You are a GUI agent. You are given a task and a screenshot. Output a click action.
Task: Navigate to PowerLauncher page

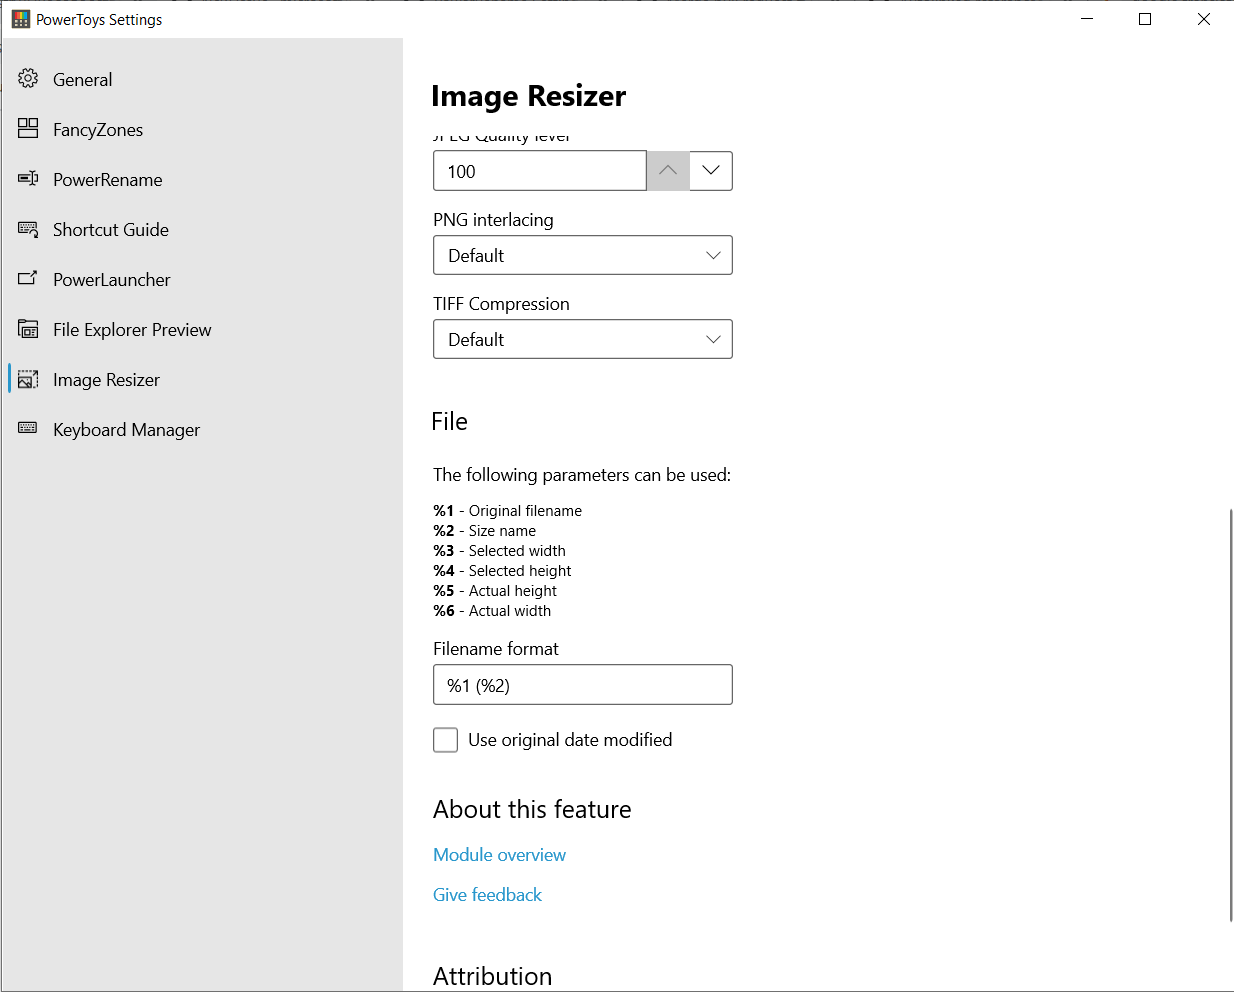pos(202,279)
